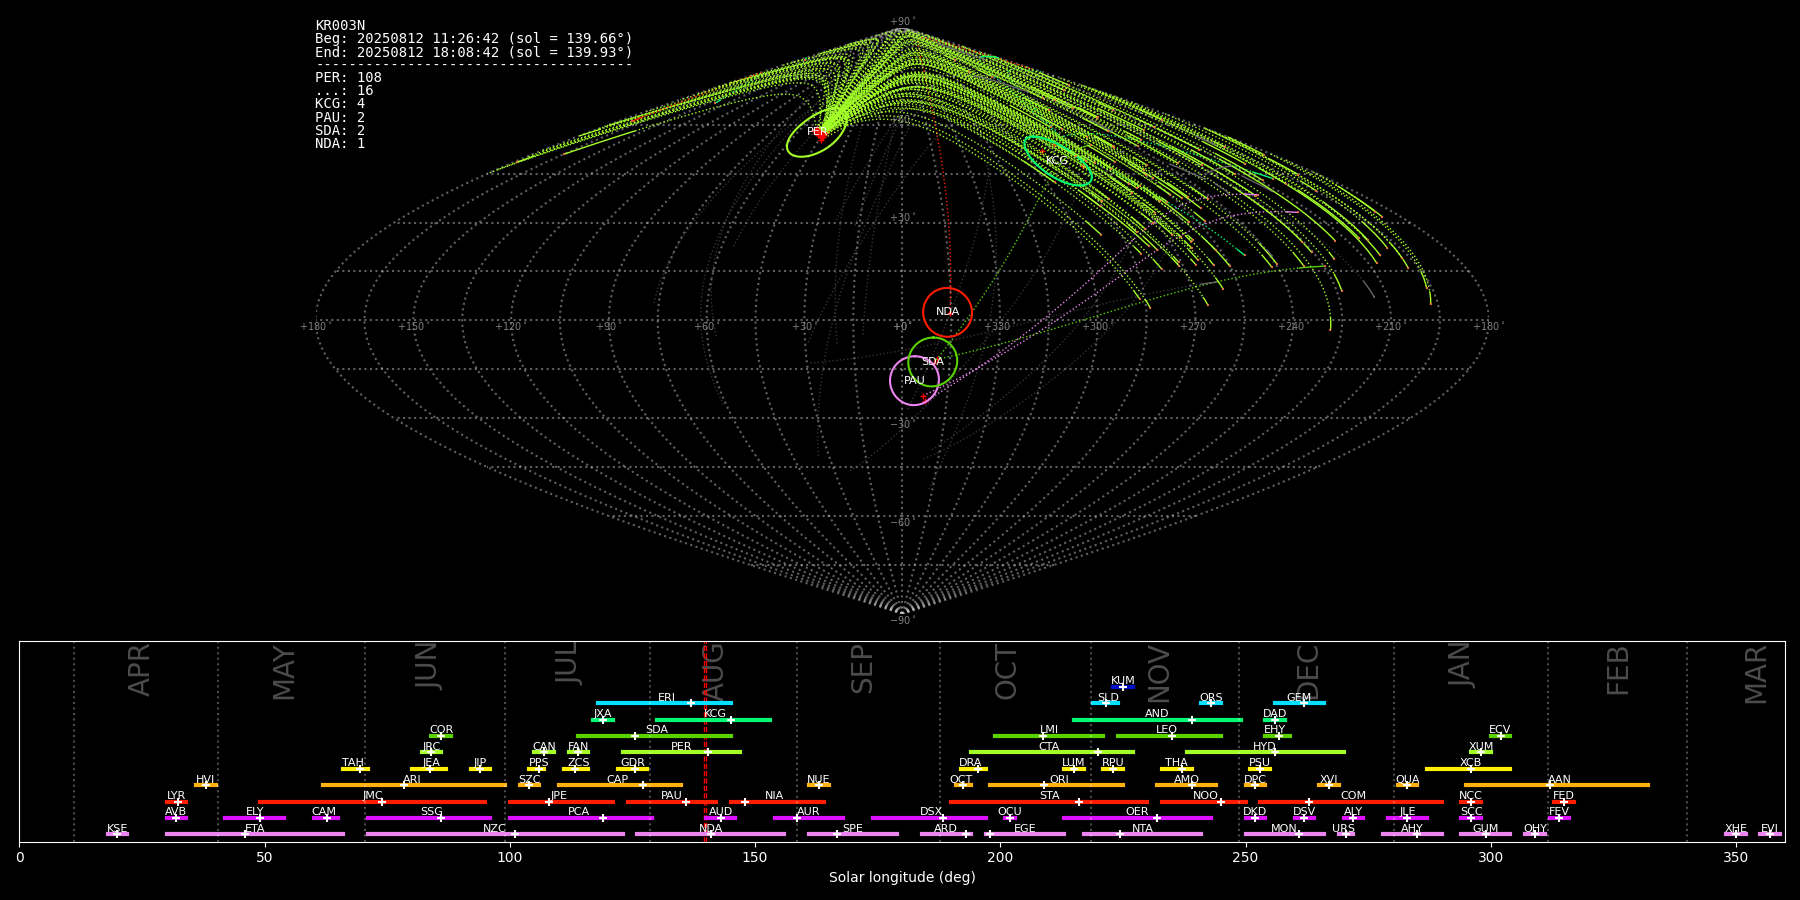Click the 'PER: 108' count in legend
This screenshot has width=1800, height=900.
tap(348, 78)
